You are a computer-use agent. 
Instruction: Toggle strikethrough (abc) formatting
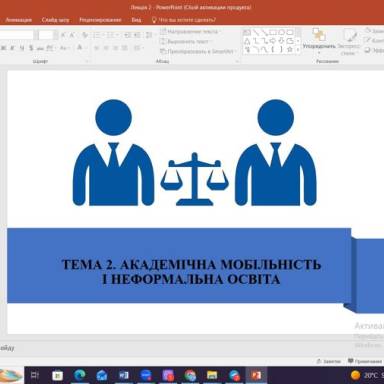[40, 48]
